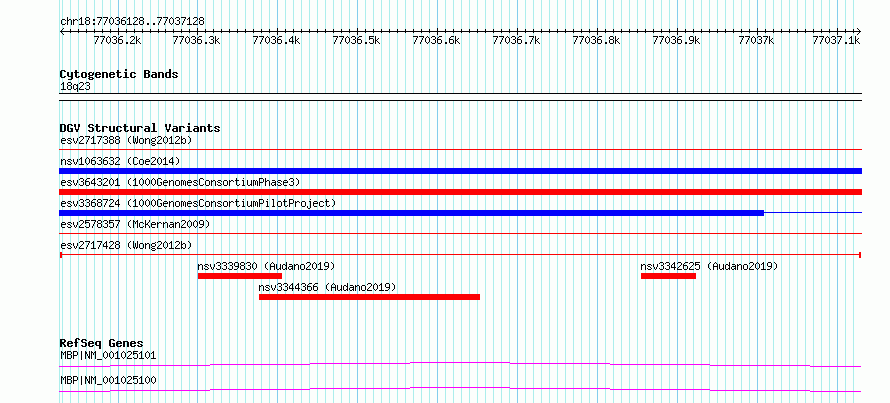890x403 pixels.
Task: Click ruler position 77036.4k
Action: coord(278,40)
